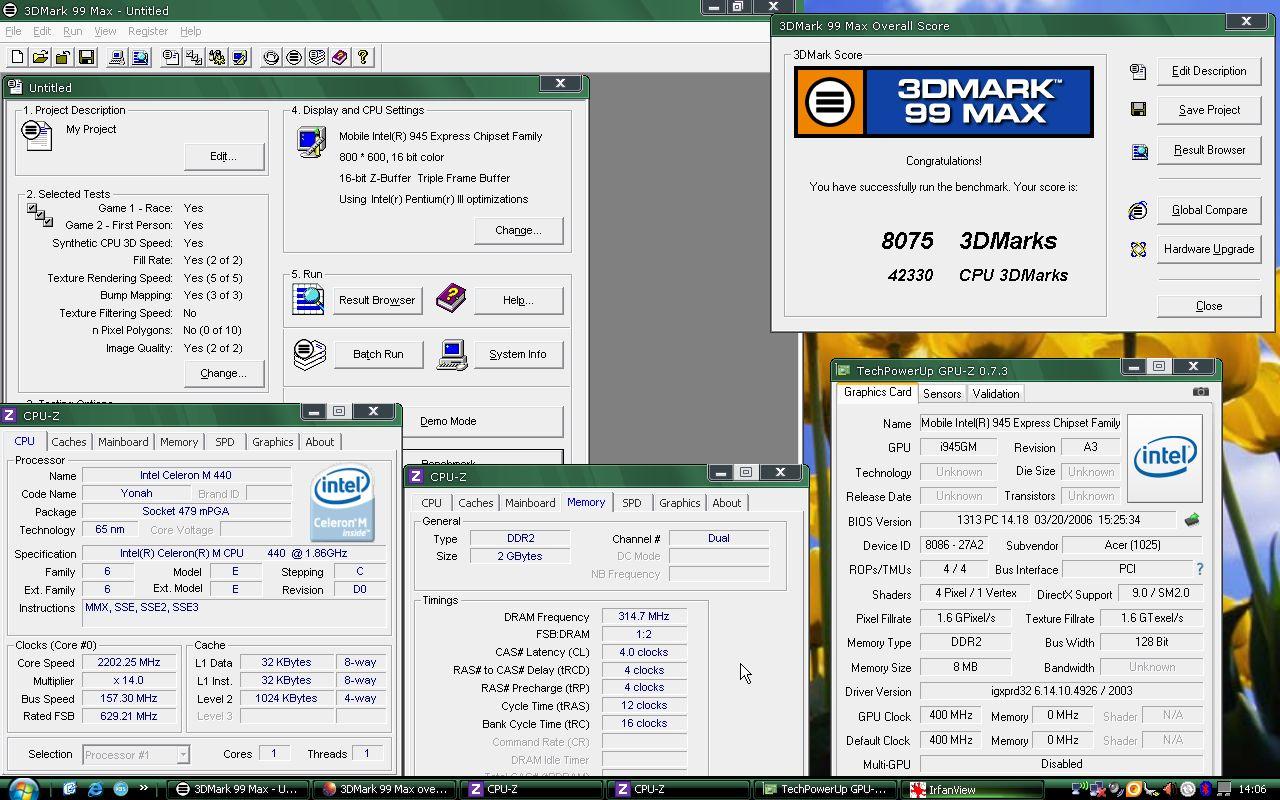Click the TechPowerUp GPU-Z taskbar button
1280x800 pixels.
click(x=826, y=789)
